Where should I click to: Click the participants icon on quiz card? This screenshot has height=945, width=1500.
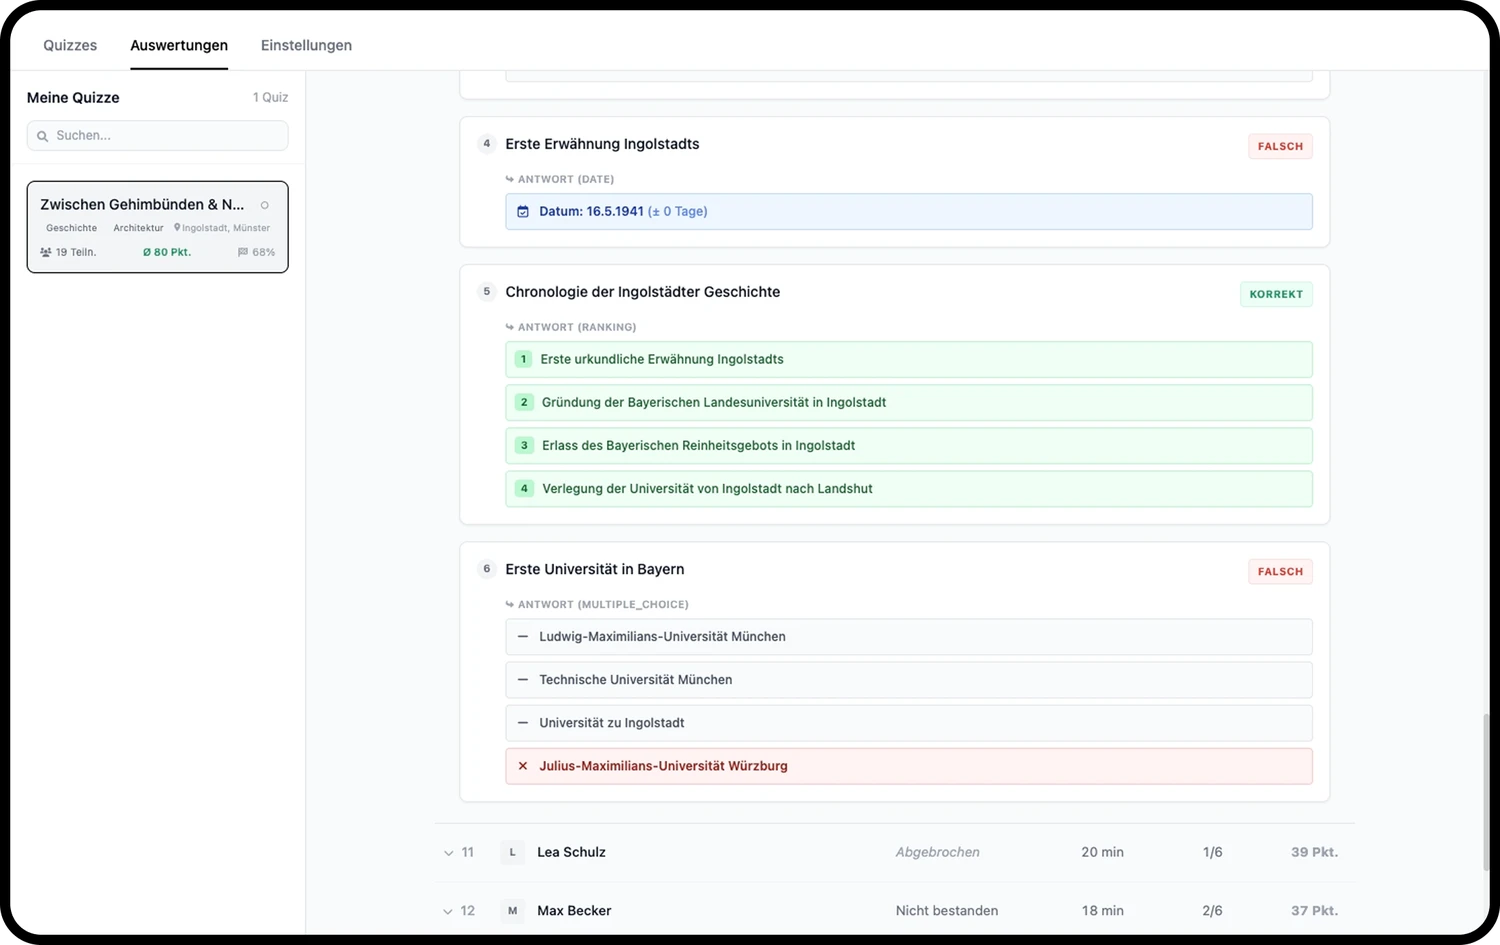coord(46,252)
